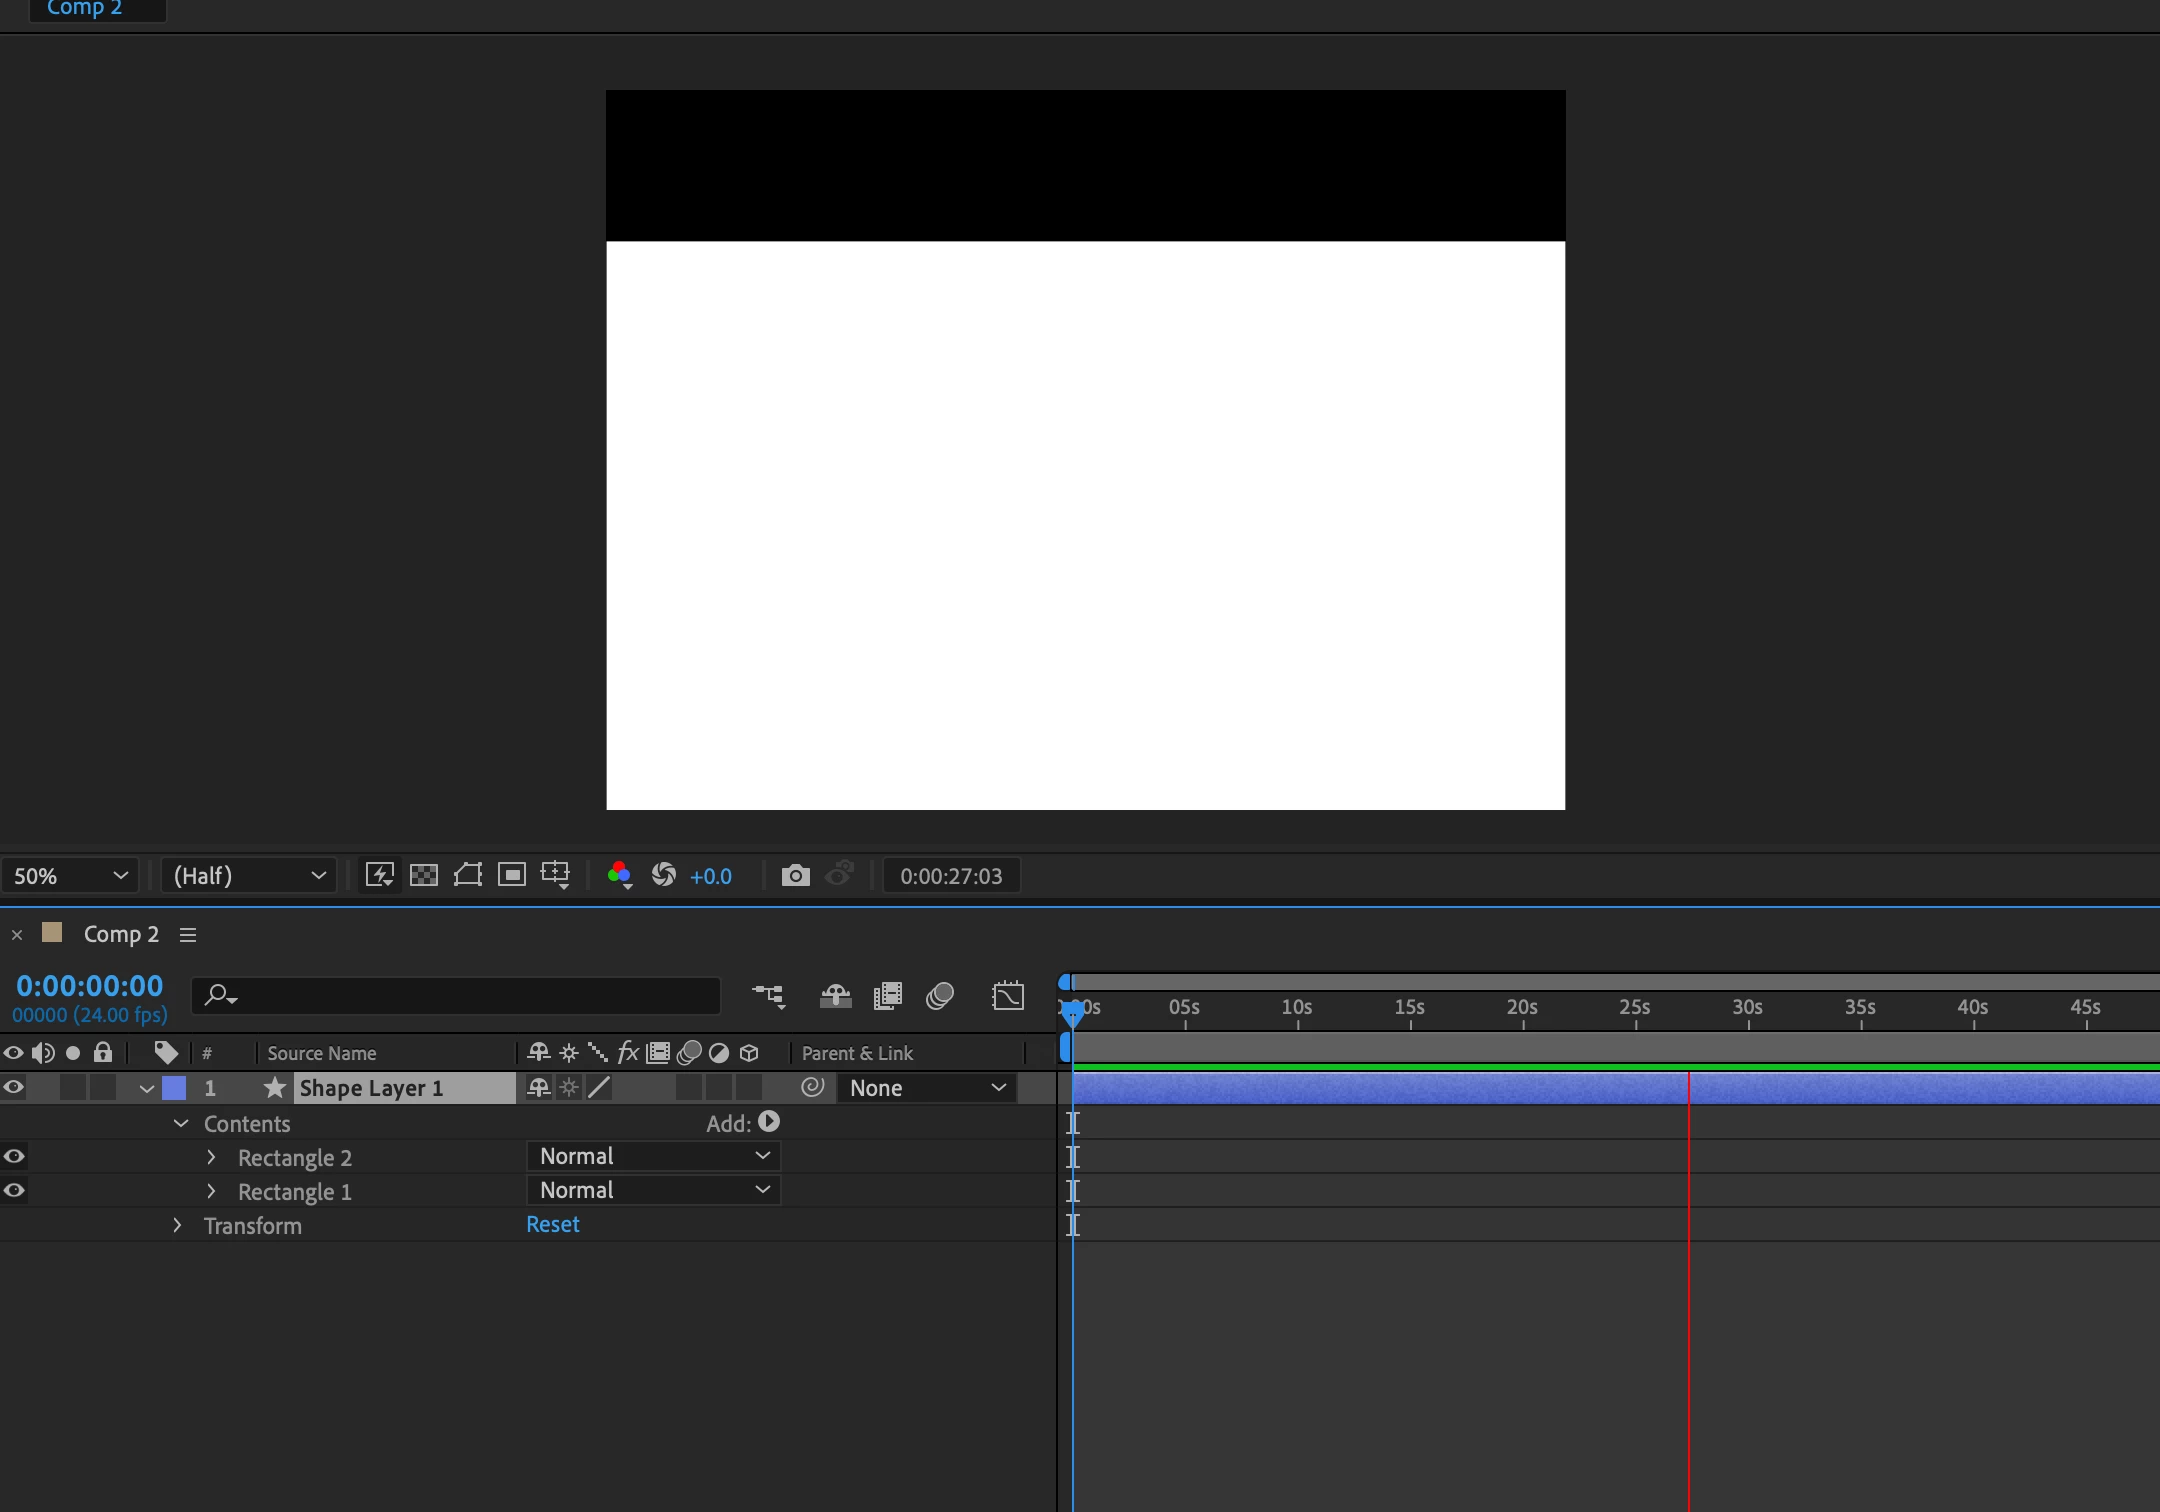Toggle the transparency grid icon
The width and height of the screenshot is (2160, 1512).
pyautogui.click(x=424, y=876)
